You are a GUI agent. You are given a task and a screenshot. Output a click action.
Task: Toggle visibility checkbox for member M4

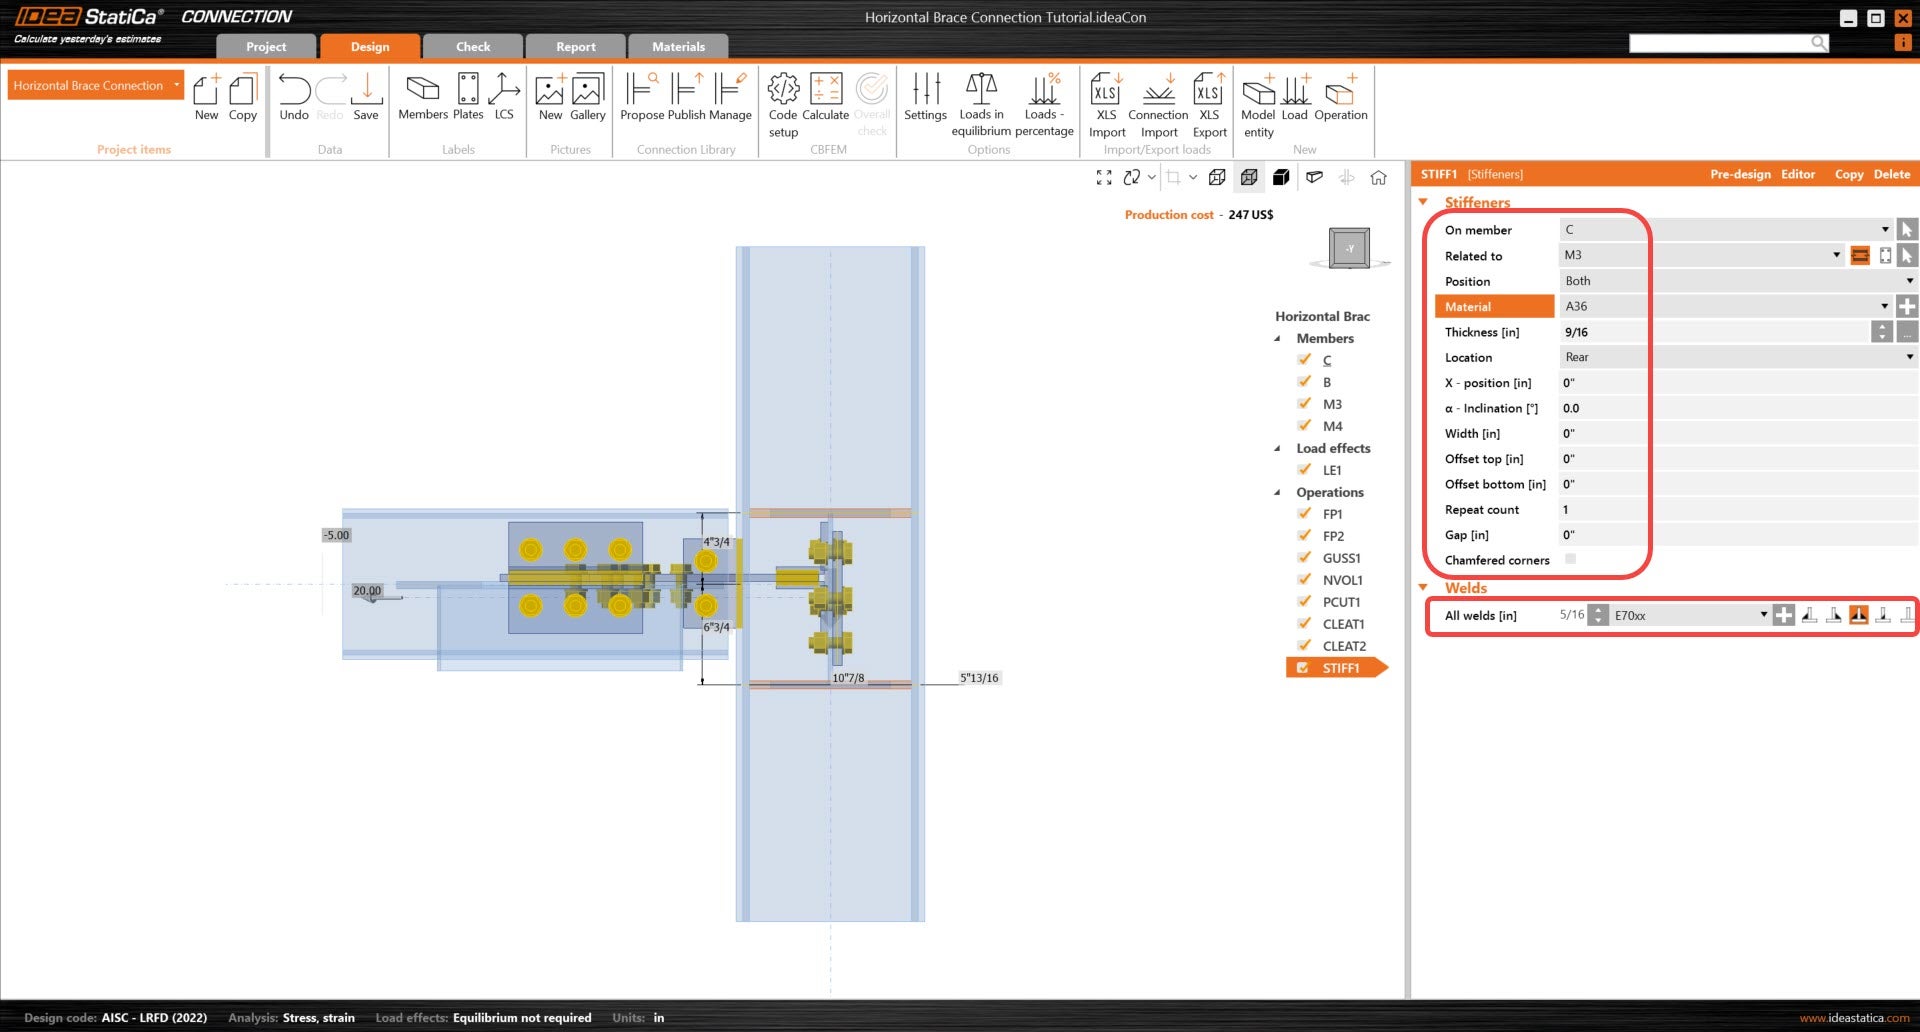click(1304, 426)
